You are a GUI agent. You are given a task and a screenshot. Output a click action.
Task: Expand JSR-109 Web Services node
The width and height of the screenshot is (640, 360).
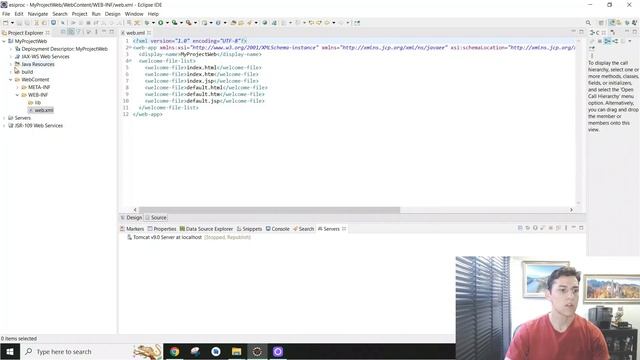(x=4, y=126)
